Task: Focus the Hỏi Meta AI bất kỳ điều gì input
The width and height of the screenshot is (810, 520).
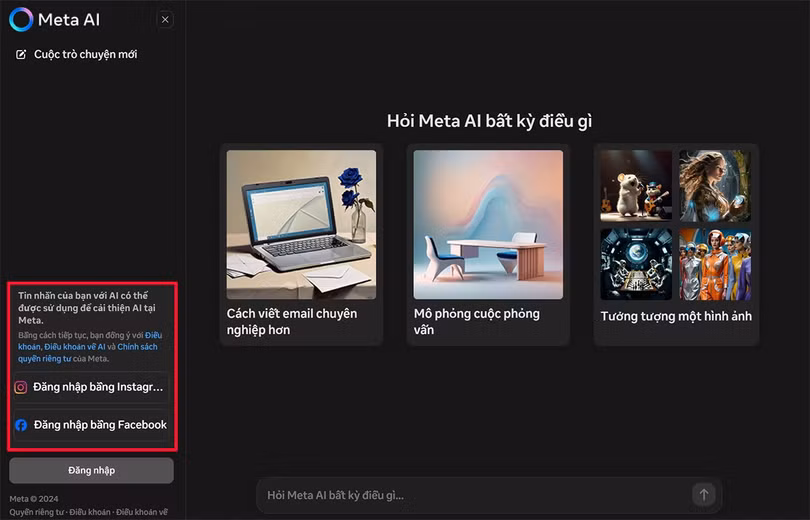Action: [475, 495]
